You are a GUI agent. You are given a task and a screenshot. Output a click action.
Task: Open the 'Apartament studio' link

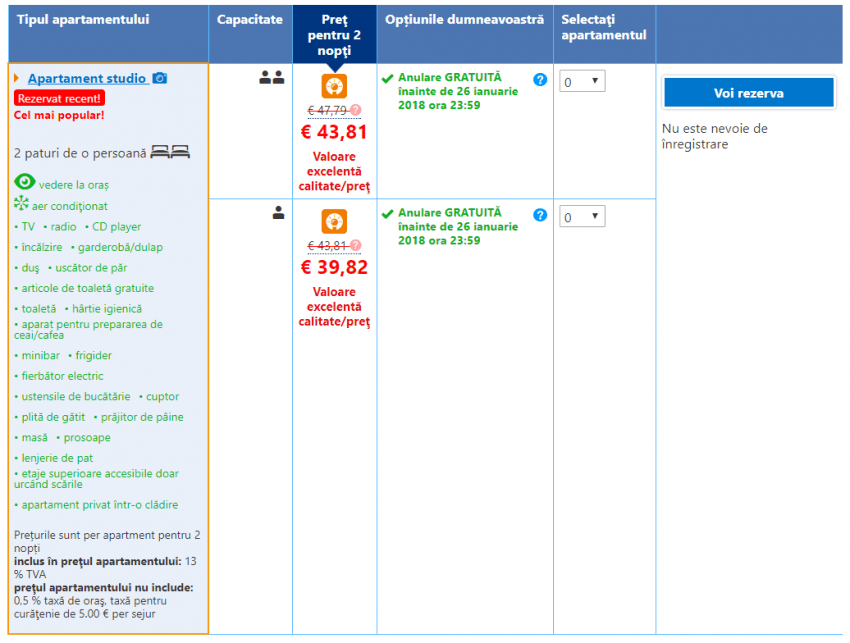pos(87,78)
